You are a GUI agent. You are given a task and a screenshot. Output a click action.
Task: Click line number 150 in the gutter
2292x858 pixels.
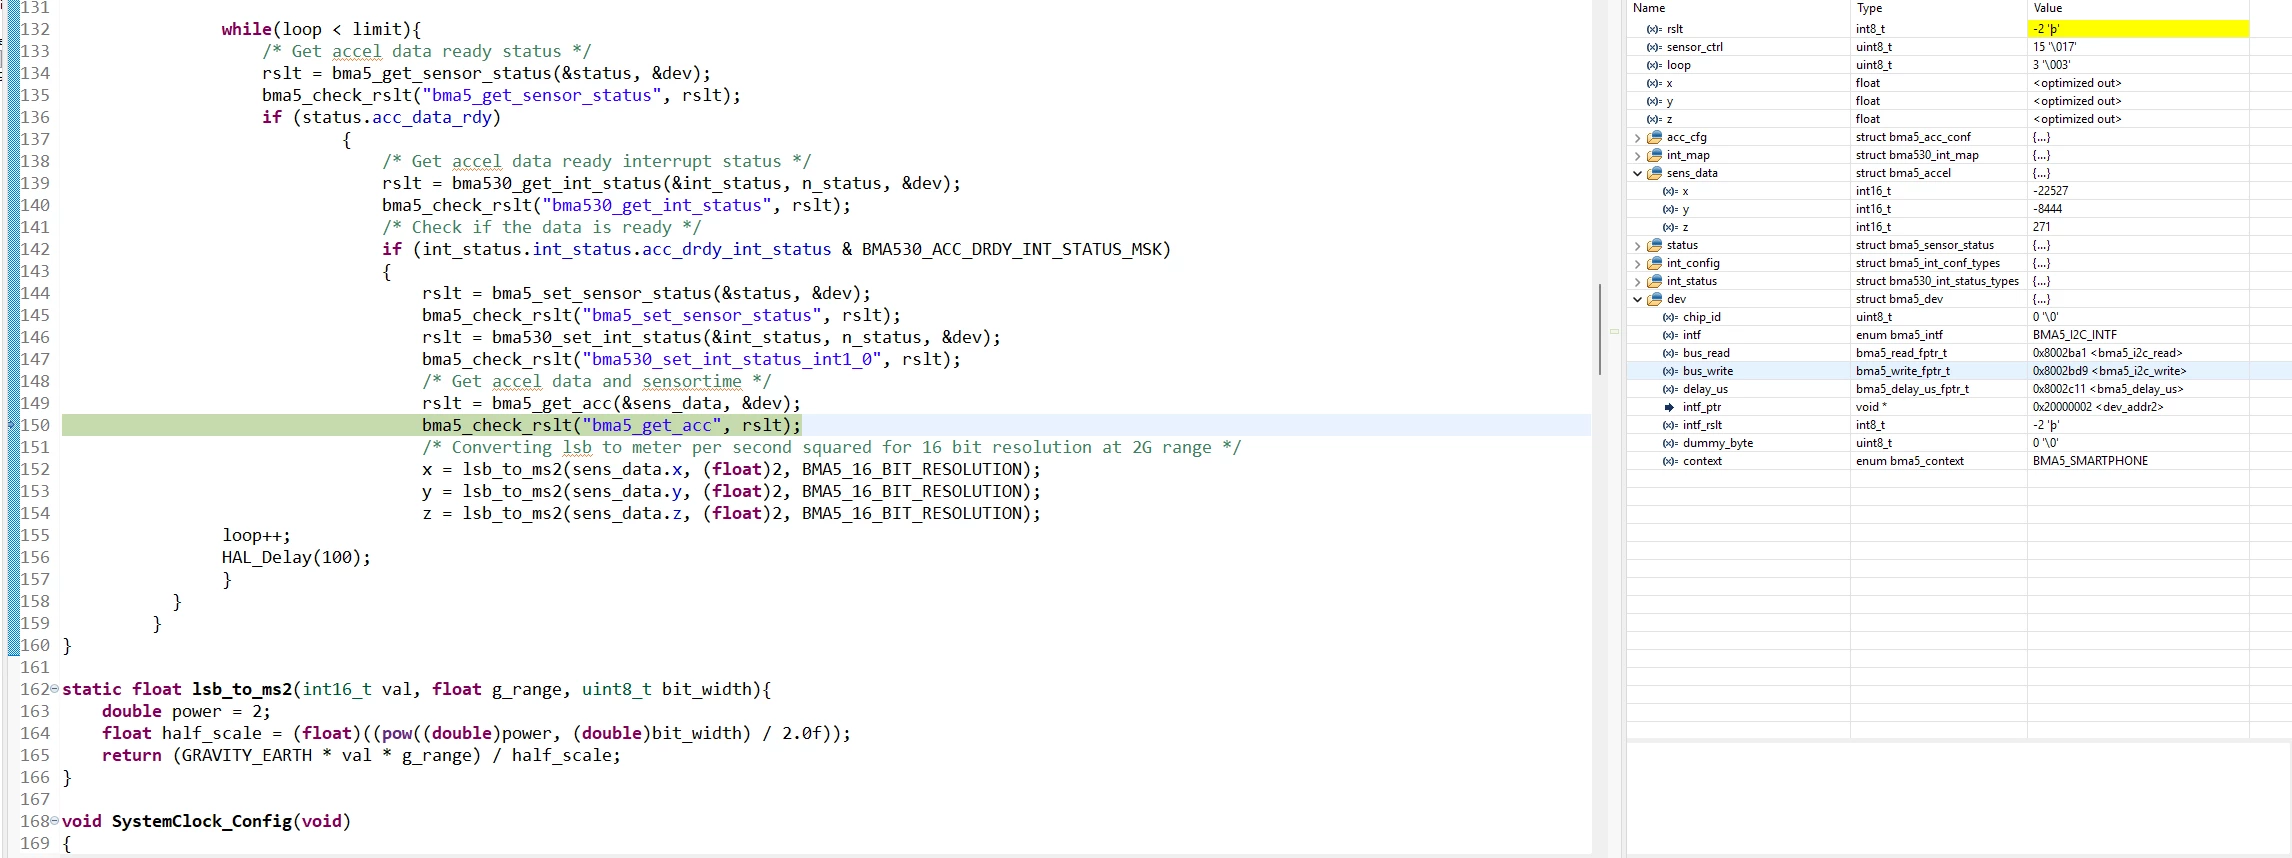point(35,425)
